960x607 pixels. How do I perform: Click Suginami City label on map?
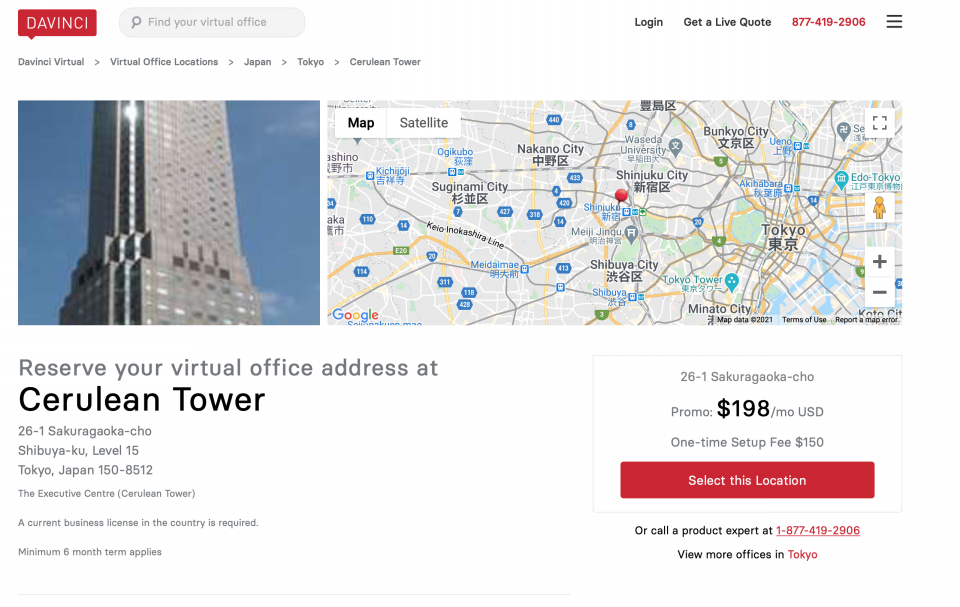tap(470, 192)
